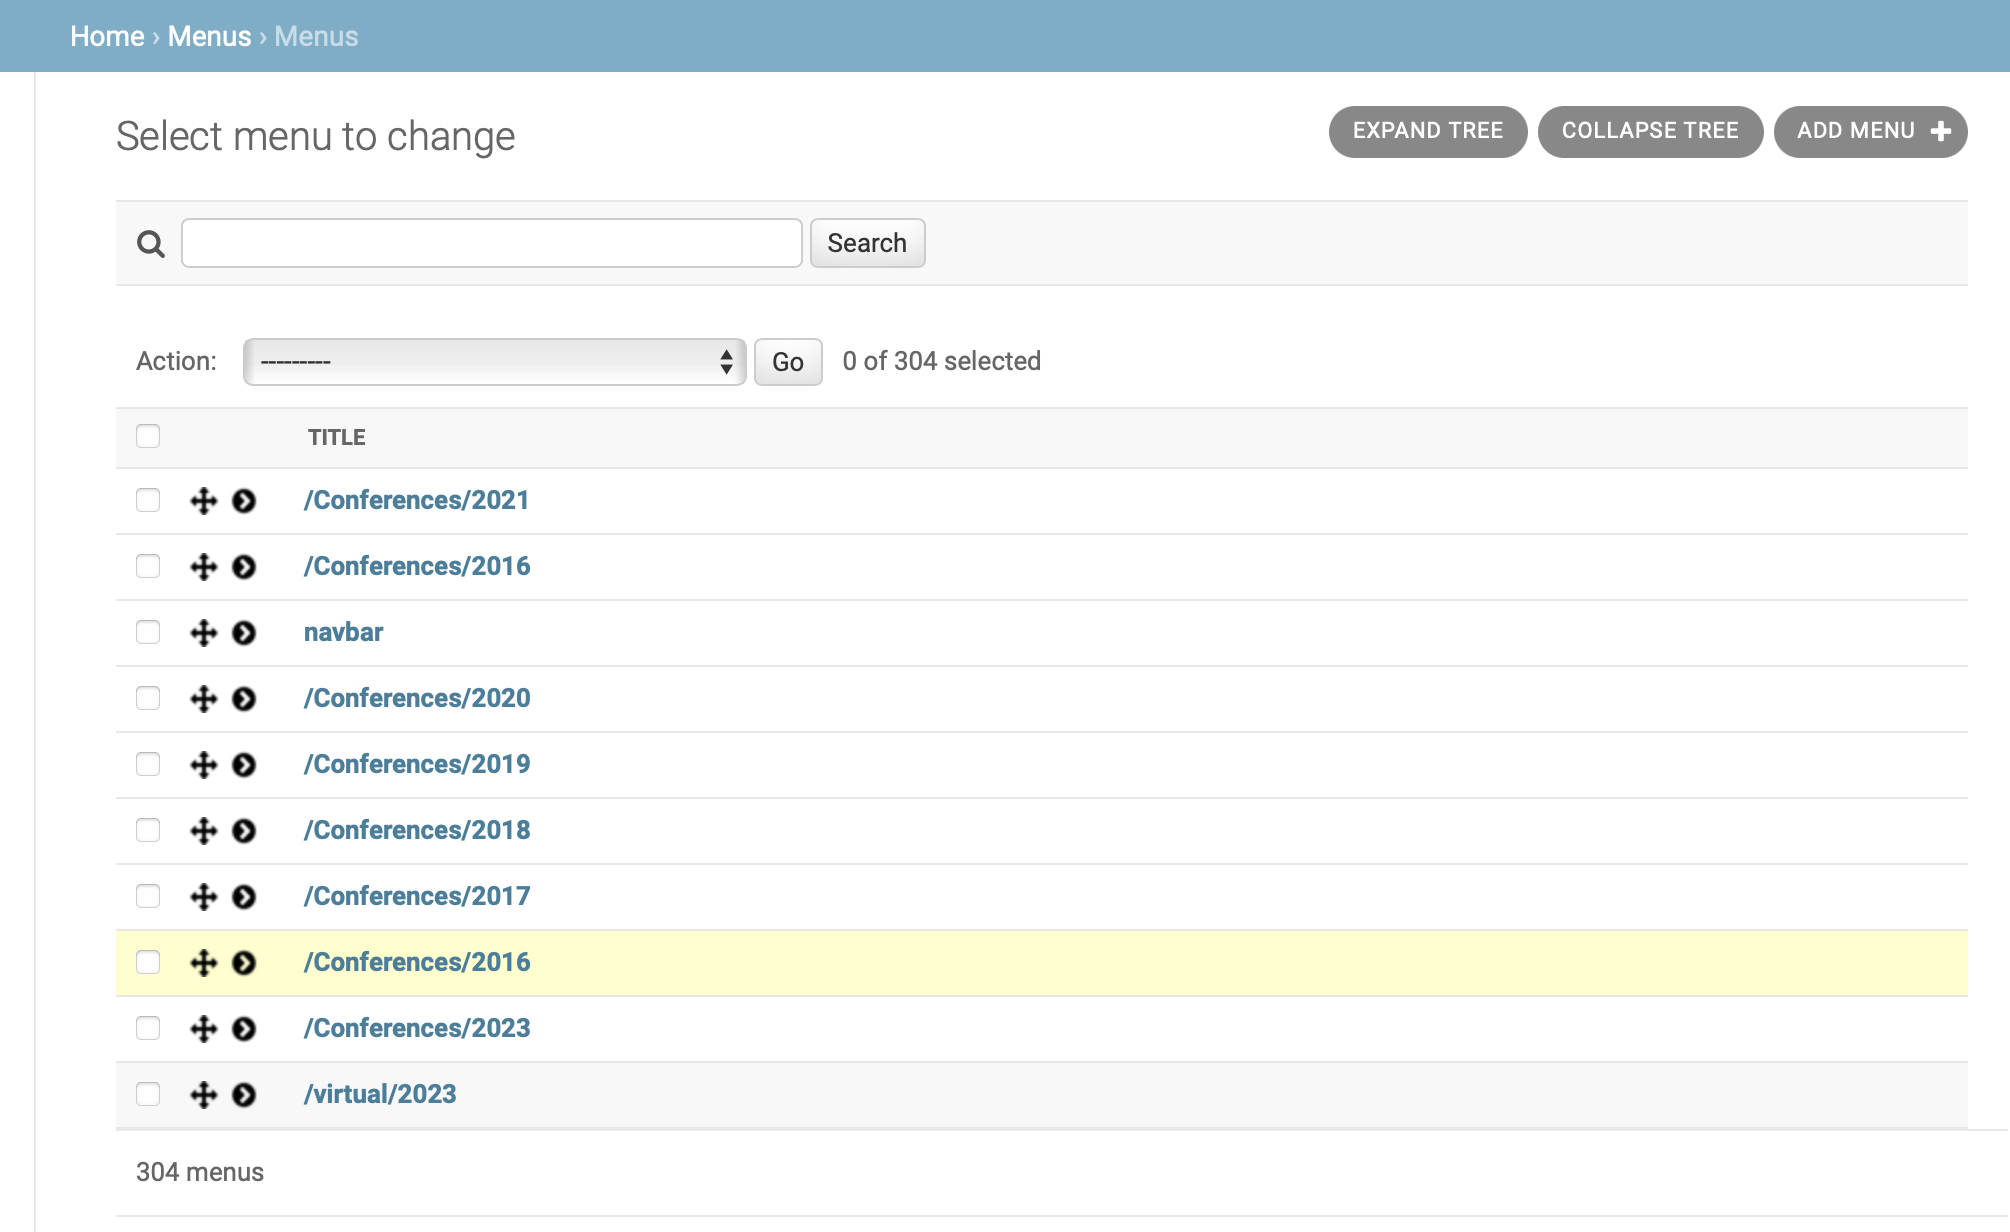Open the Home breadcrumb link

[107, 35]
